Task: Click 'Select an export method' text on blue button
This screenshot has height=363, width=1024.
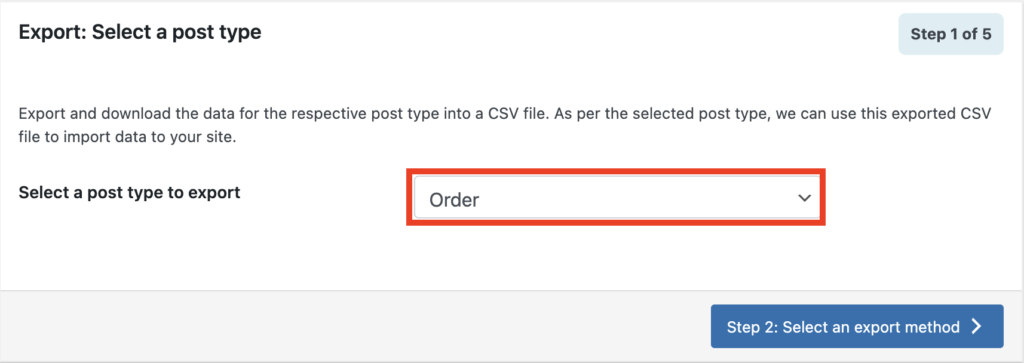Action: click(x=871, y=326)
